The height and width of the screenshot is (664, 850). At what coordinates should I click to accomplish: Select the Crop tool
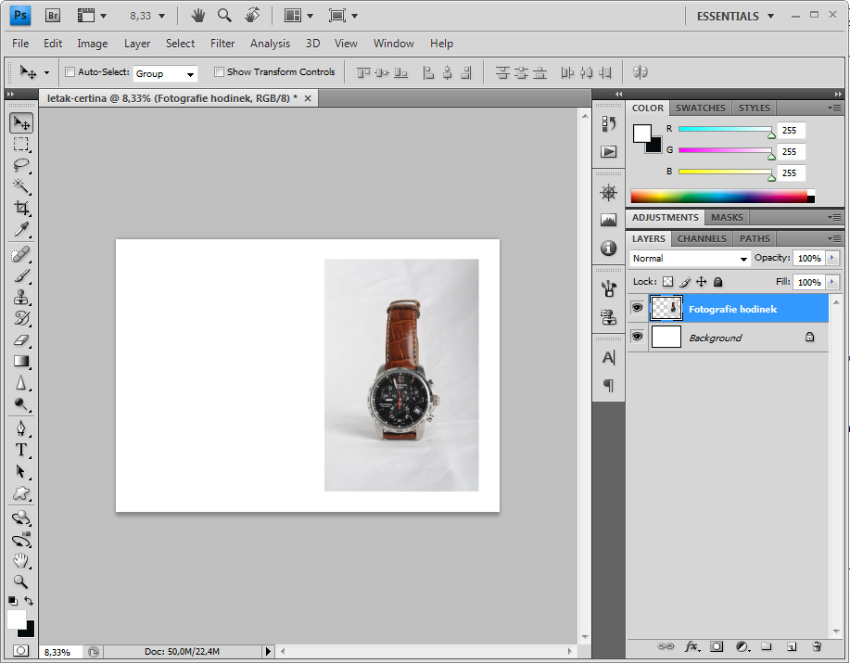(x=21, y=208)
